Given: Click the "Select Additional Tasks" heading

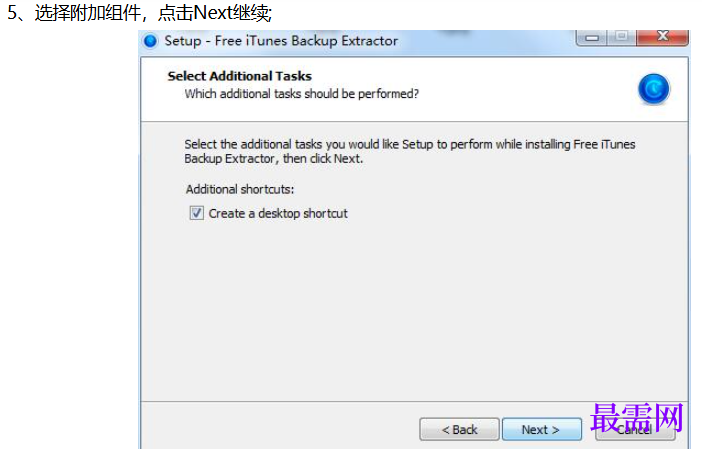Looking at the screenshot, I should pyautogui.click(x=240, y=76).
